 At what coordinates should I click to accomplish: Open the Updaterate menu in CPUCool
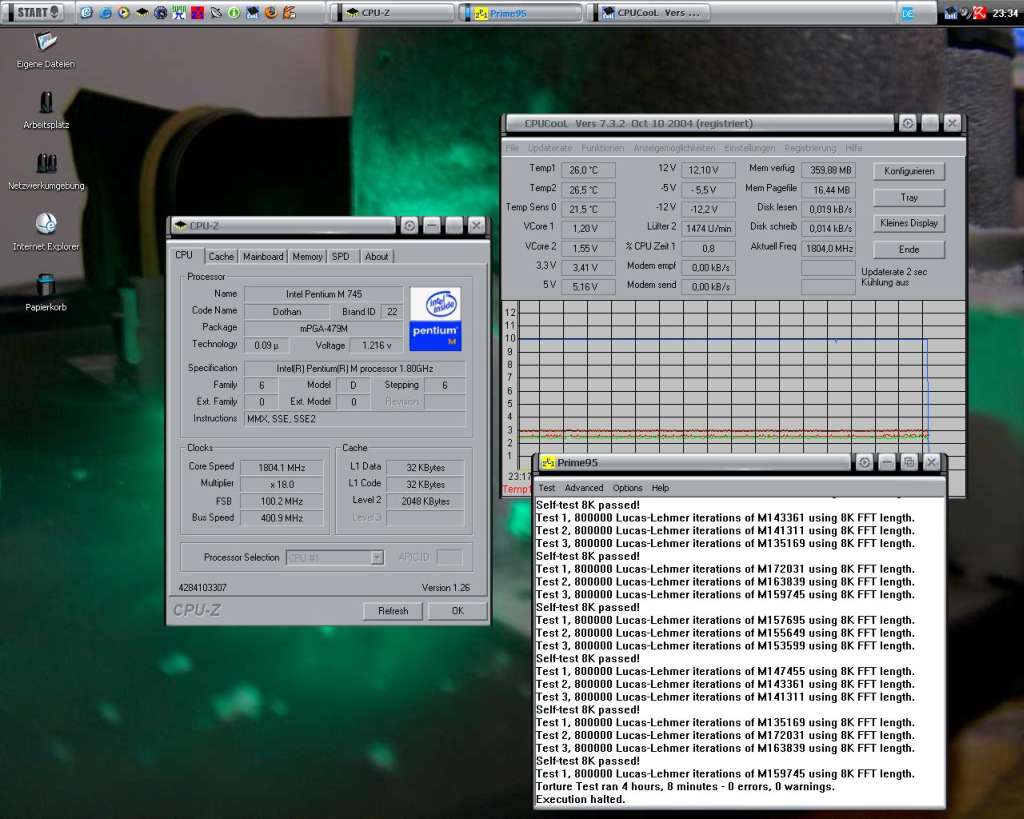[x=550, y=148]
